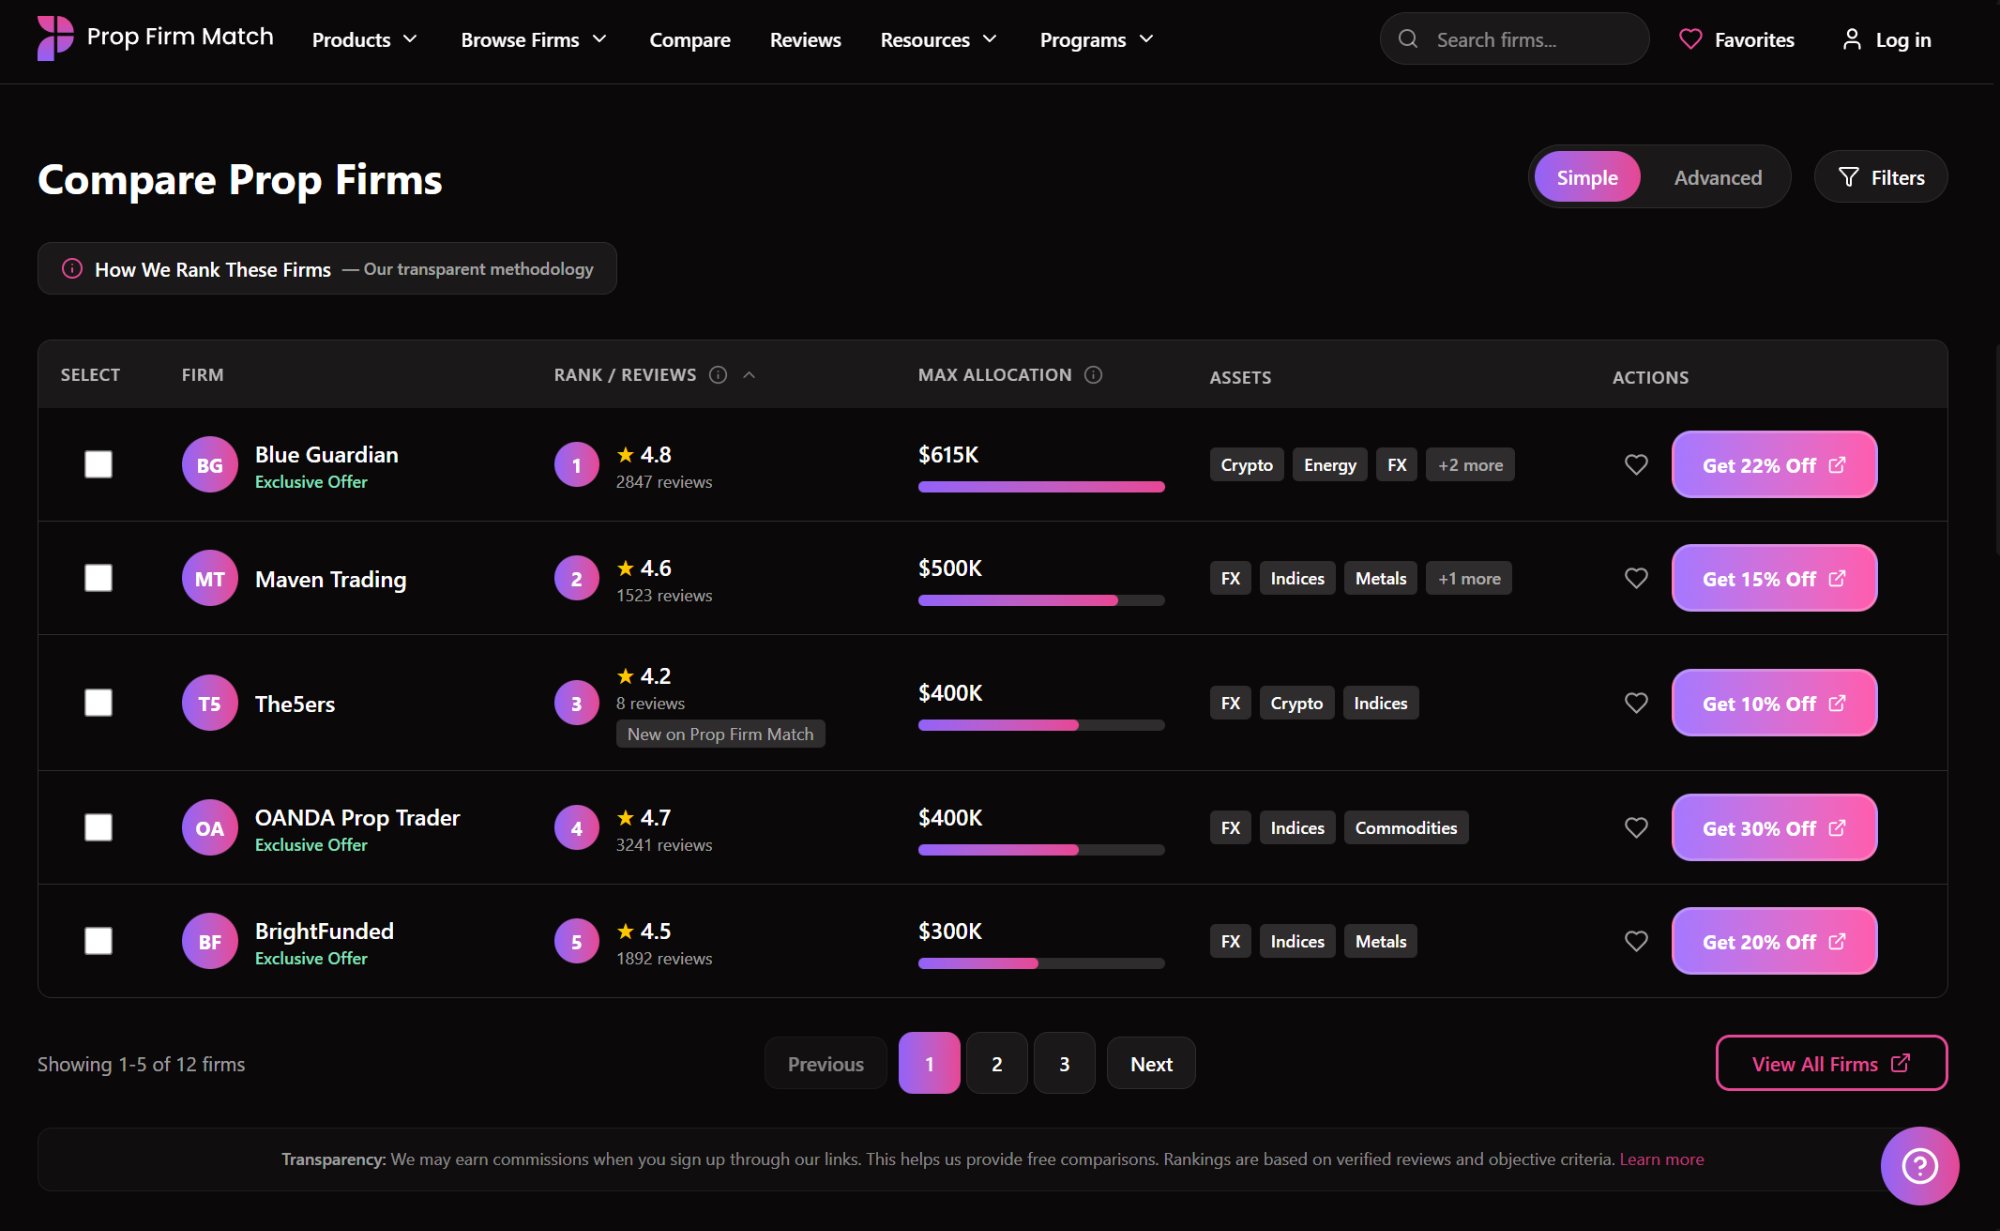Image resolution: width=2000 pixels, height=1231 pixels.
Task: Click the OA avatar for OANDA
Action: 209,827
